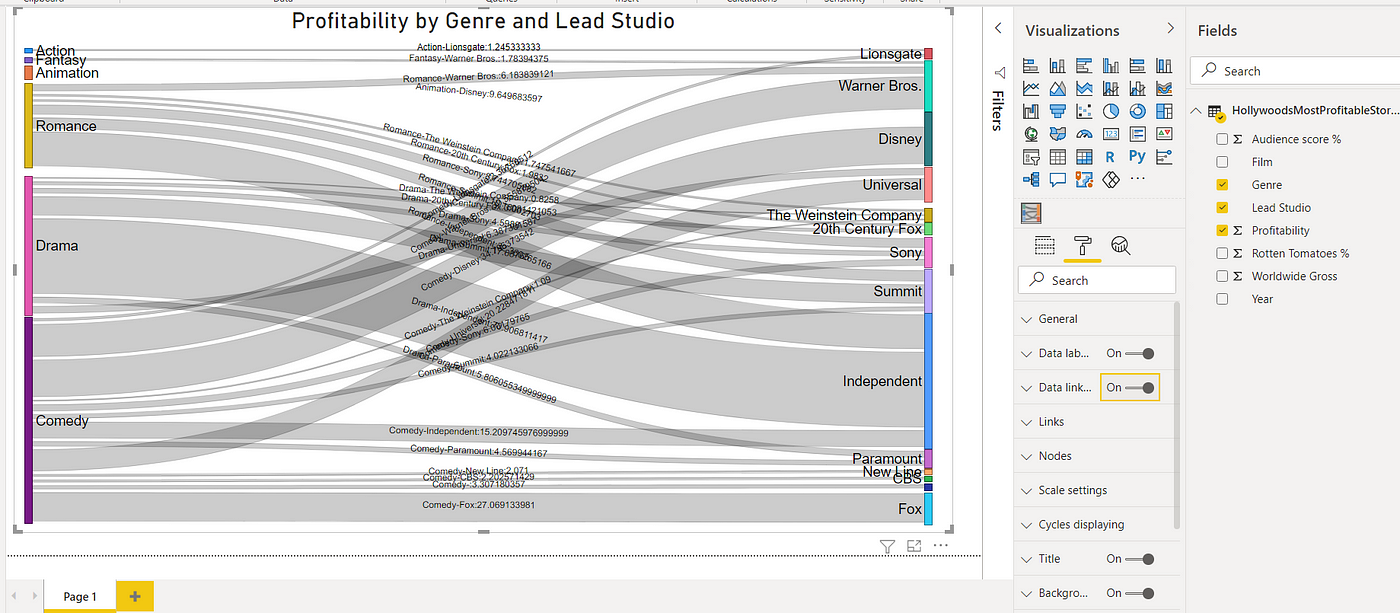Viewport: 1400px width, 613px height.
Task: Expand the Filters pane with the left chevron
Action: [997, 29]
